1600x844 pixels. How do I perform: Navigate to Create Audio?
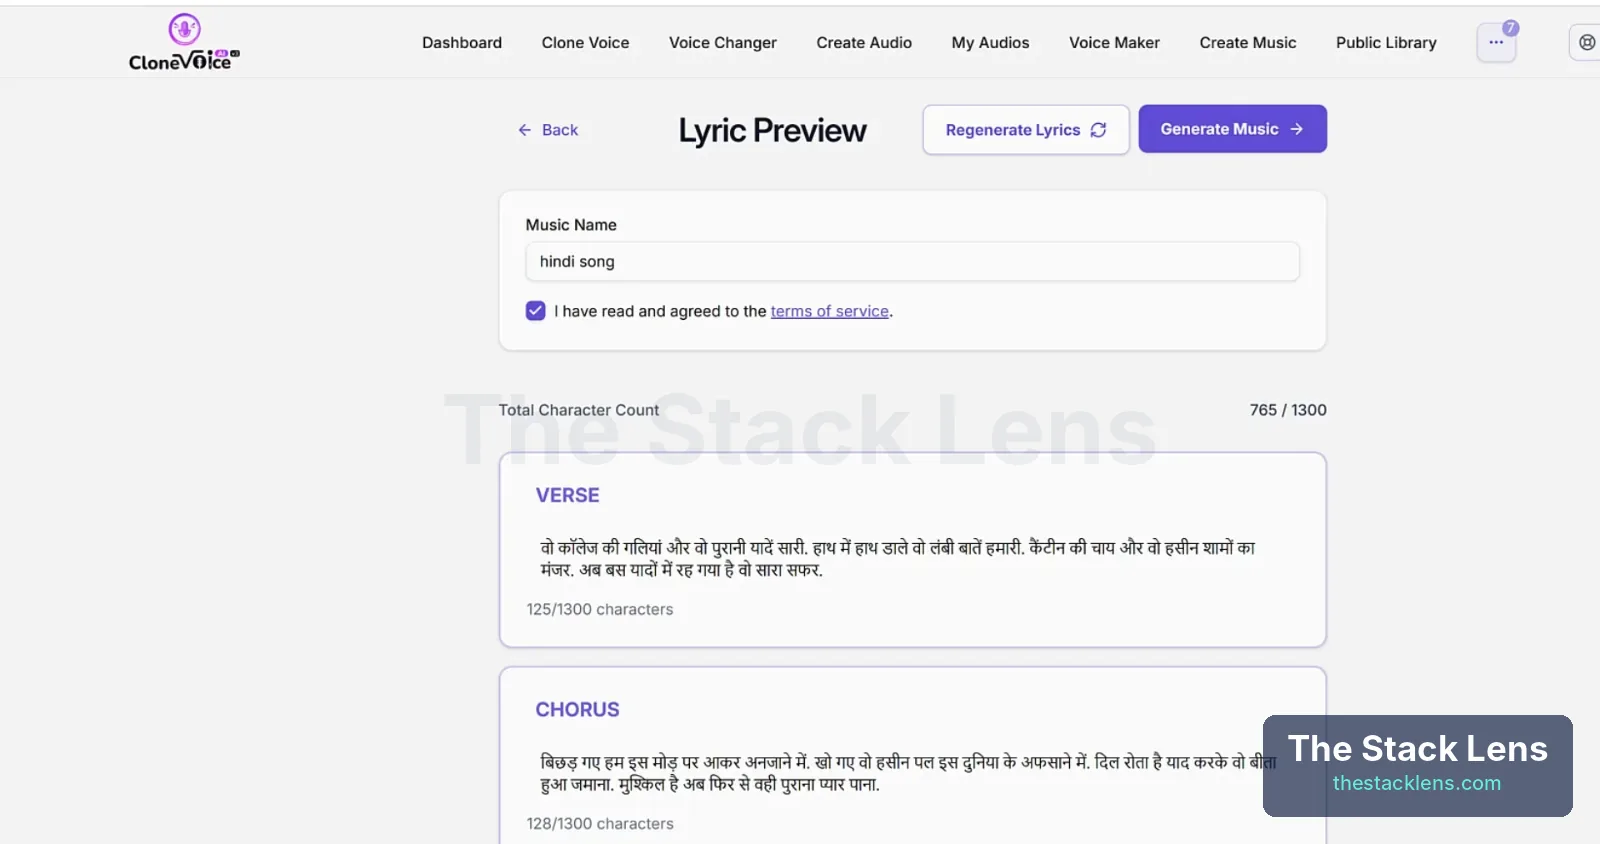864,43
